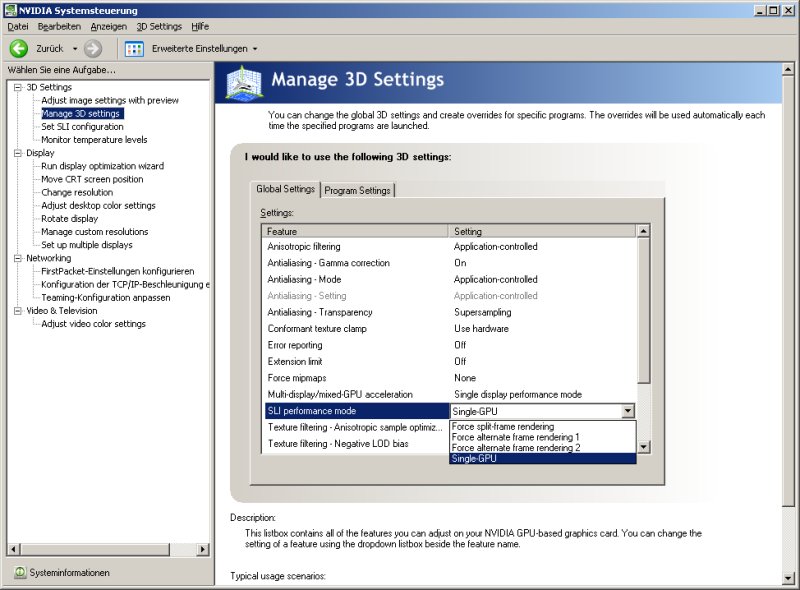The height and width of the screenshot is (590, 800).
Task: Choose Force alternate frame rendering 1
Action: point(542,437)
